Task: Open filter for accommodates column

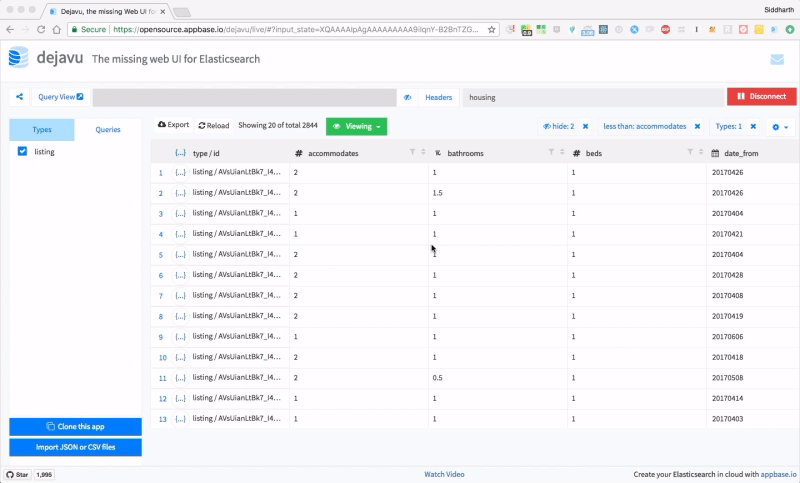Action: 412,152
